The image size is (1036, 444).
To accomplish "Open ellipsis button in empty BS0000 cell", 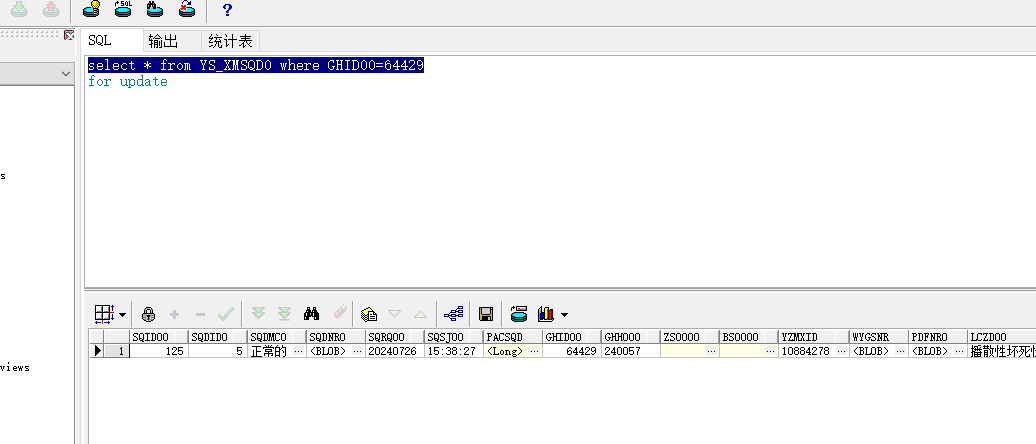I will (772, 351).
